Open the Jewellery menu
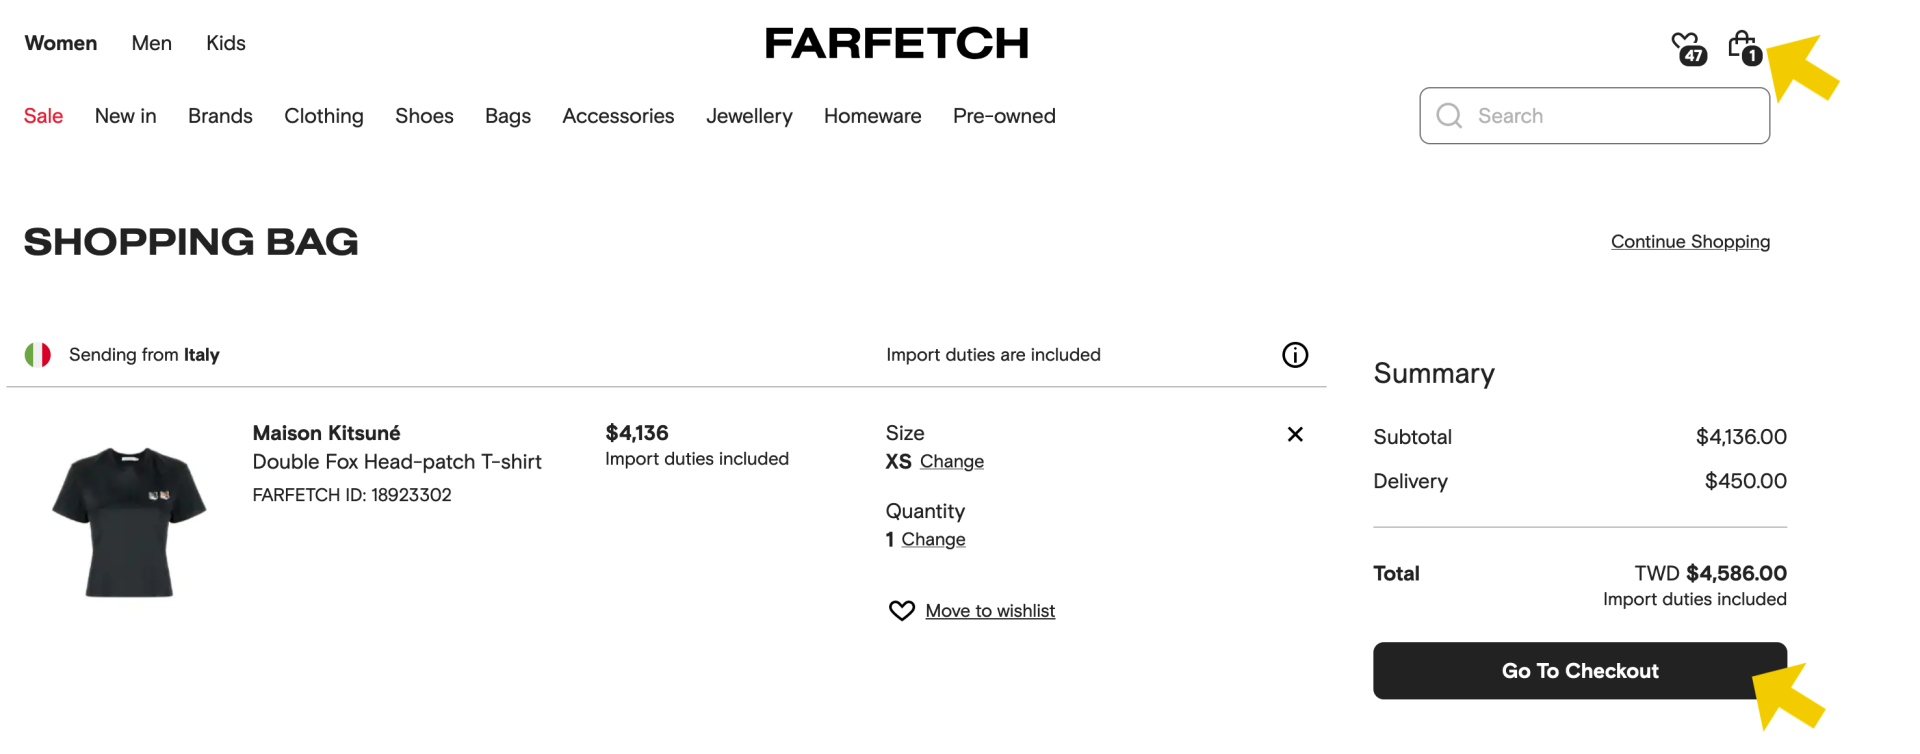This screenshot has height=754, width=1920. [x=749, y=116]
